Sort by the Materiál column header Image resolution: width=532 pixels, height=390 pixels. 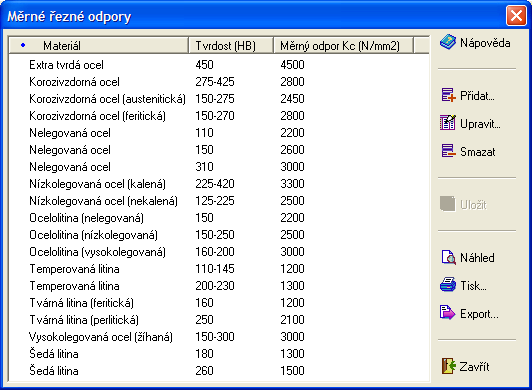coord(98,45)
